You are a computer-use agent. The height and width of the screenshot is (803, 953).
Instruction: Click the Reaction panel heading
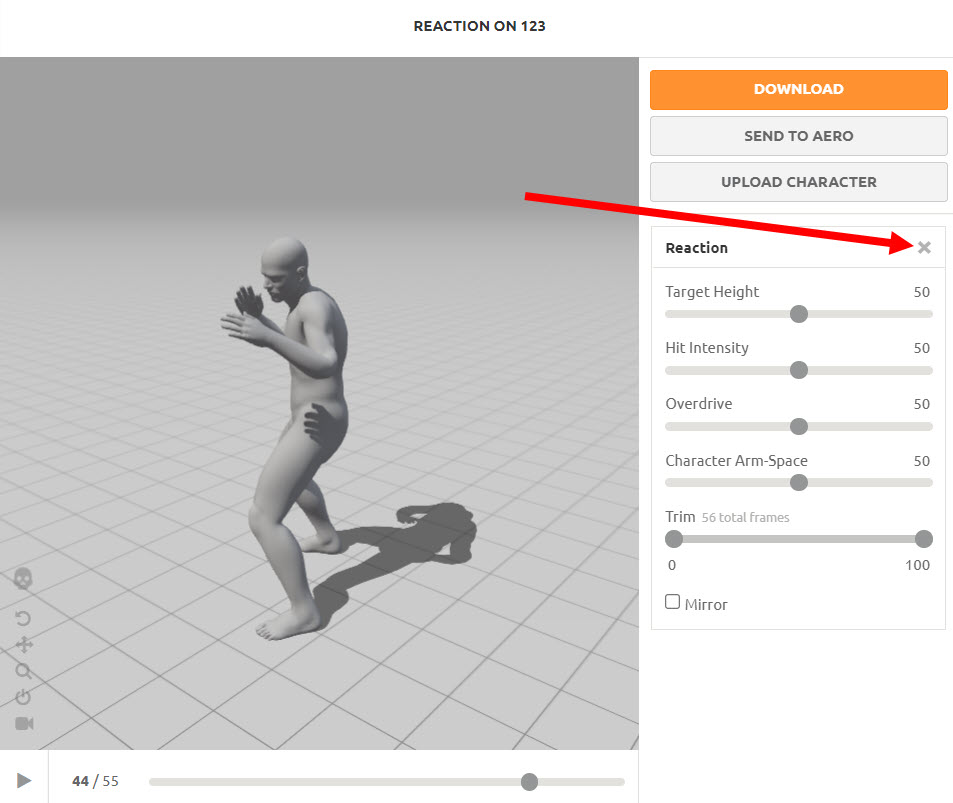697,248
